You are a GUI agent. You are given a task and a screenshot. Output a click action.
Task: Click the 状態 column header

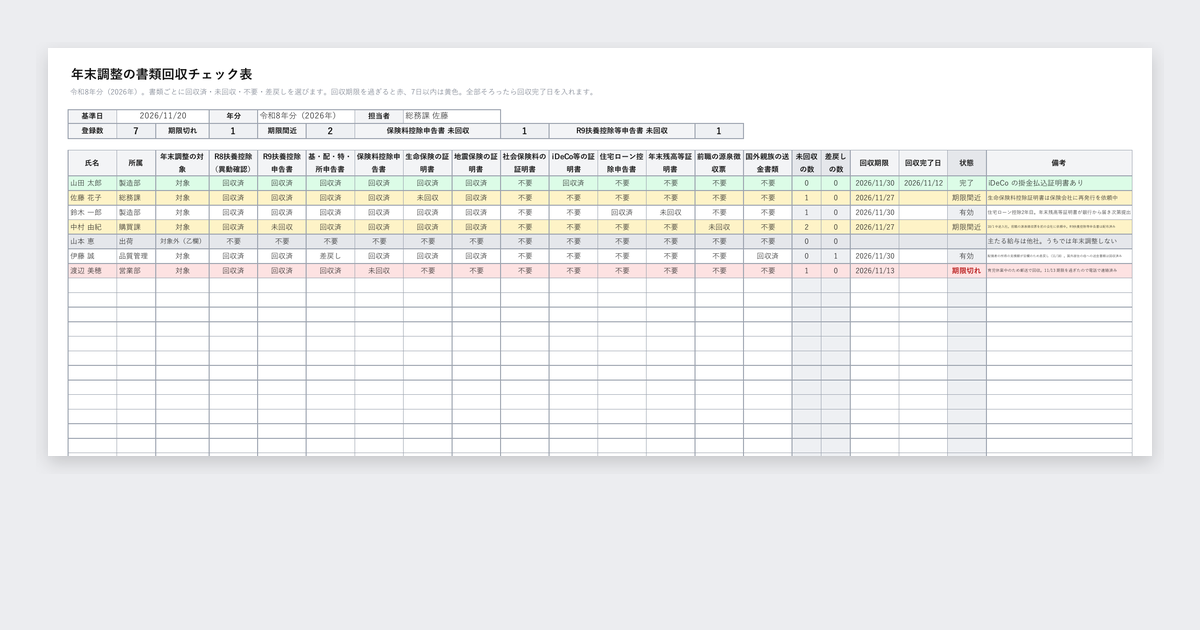(x=967, y=162)
